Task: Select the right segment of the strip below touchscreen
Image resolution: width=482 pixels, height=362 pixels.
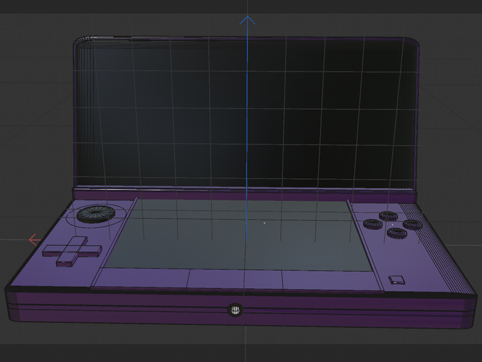Action: coord(332,281)
